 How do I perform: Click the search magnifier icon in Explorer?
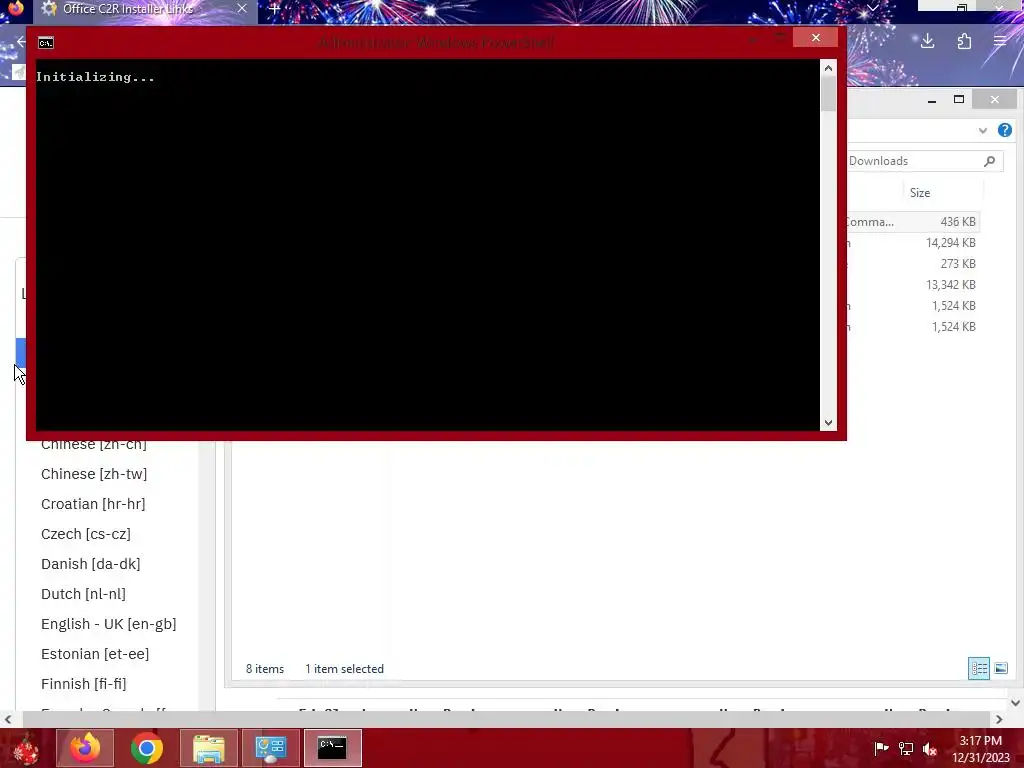coord(989,161)
